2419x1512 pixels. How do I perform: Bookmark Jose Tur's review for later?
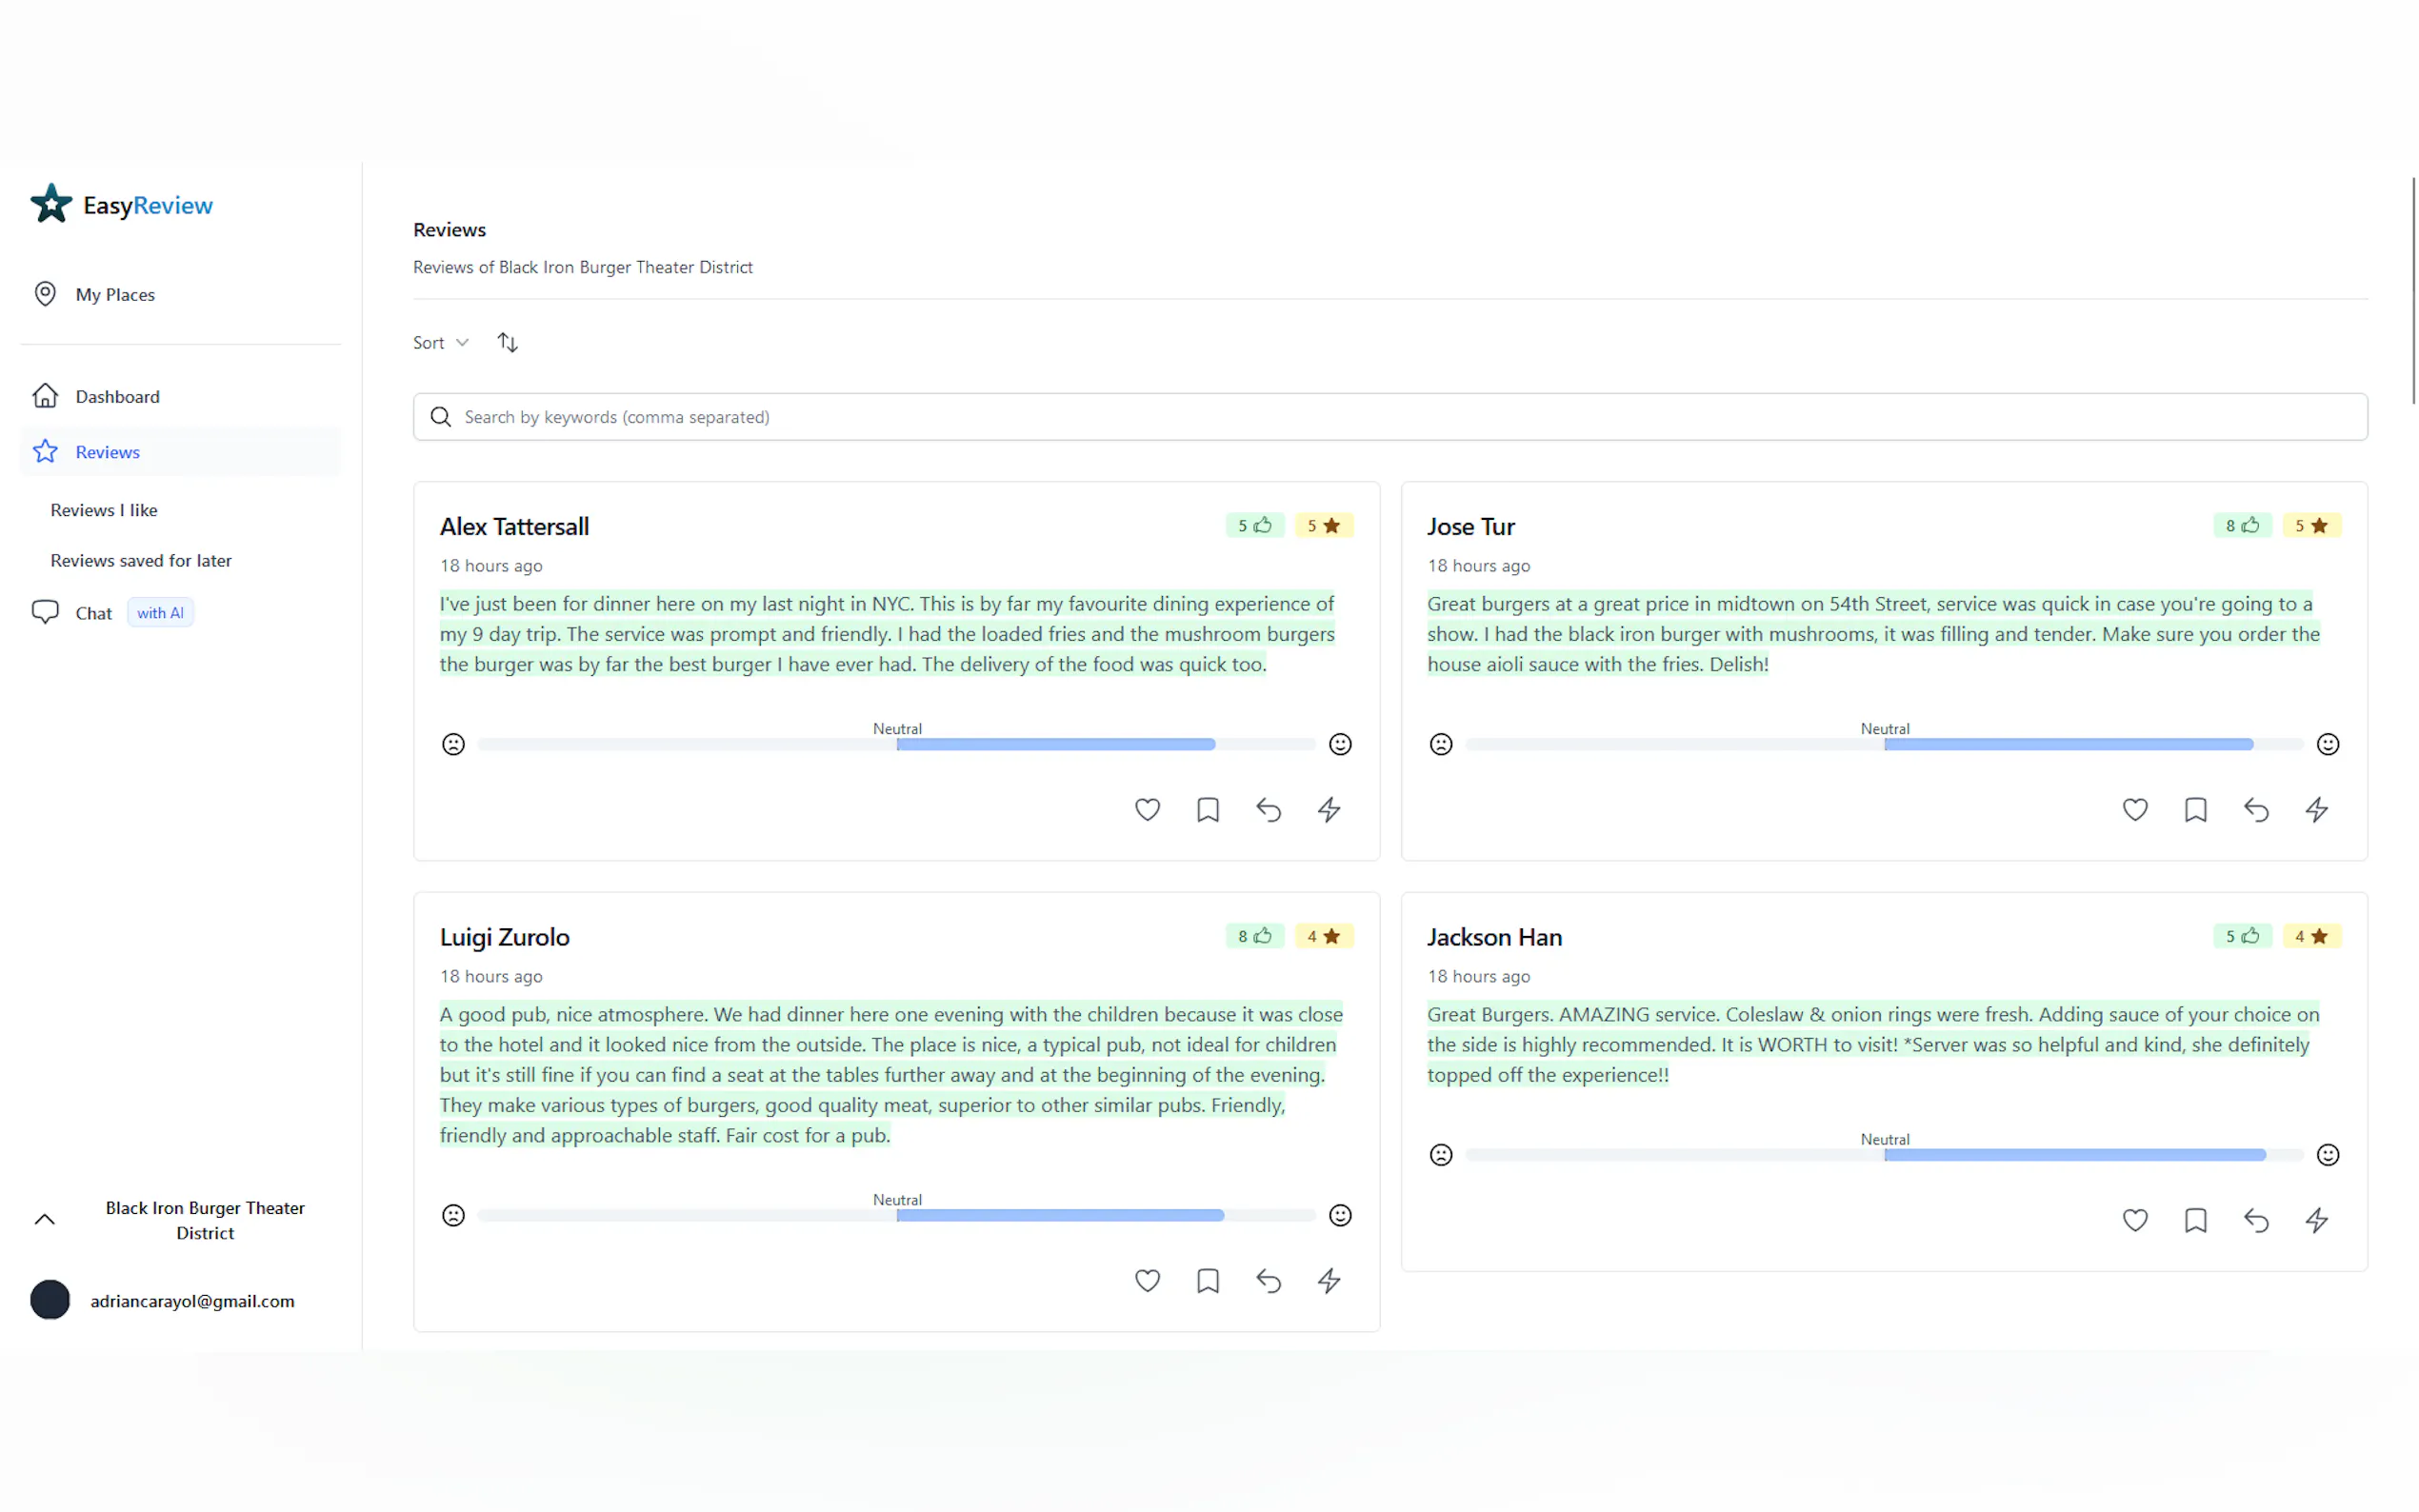2195,809
